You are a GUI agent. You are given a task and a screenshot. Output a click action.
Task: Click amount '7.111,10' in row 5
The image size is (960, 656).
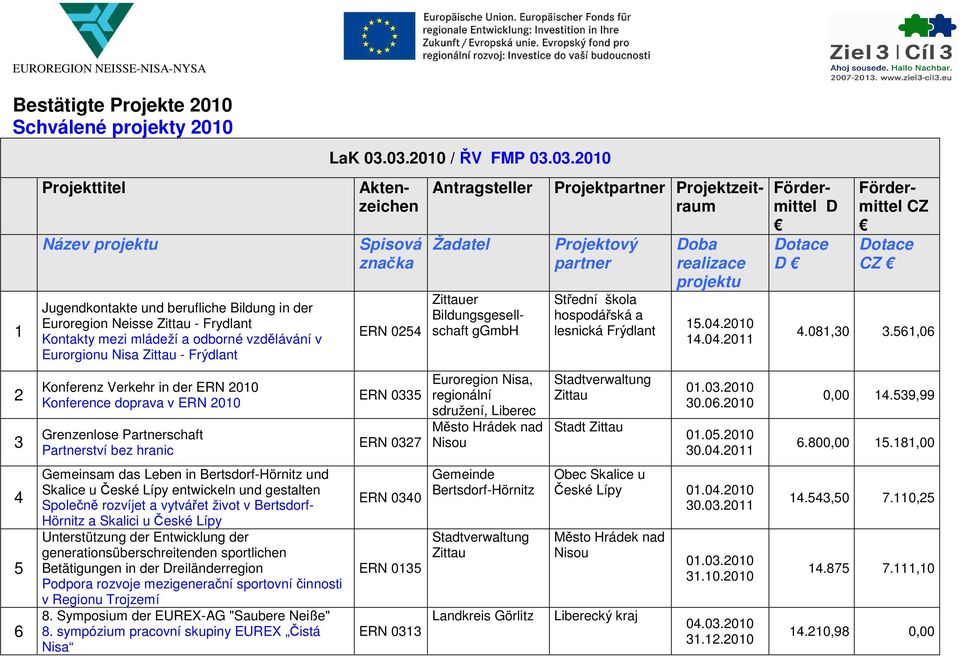pyautogui.click(x=908, y=568)
